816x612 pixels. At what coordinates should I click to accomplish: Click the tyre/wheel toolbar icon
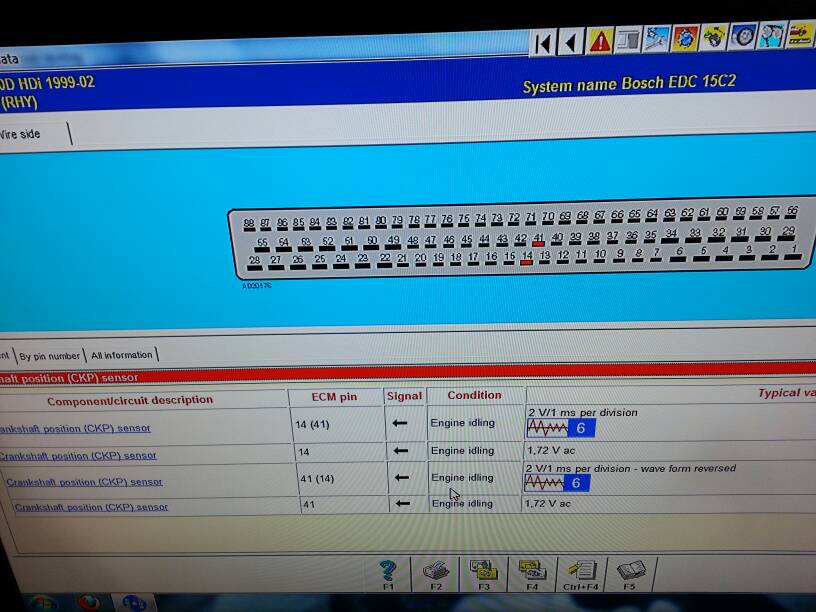coord(743,38)
